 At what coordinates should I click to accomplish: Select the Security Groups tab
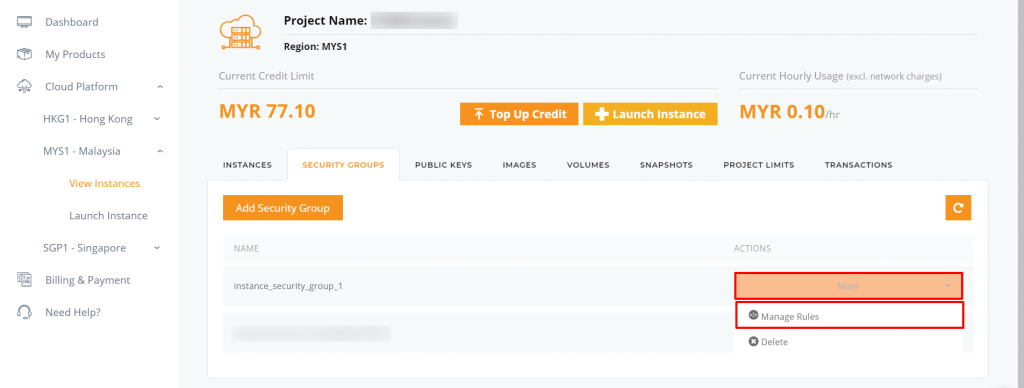343,165
